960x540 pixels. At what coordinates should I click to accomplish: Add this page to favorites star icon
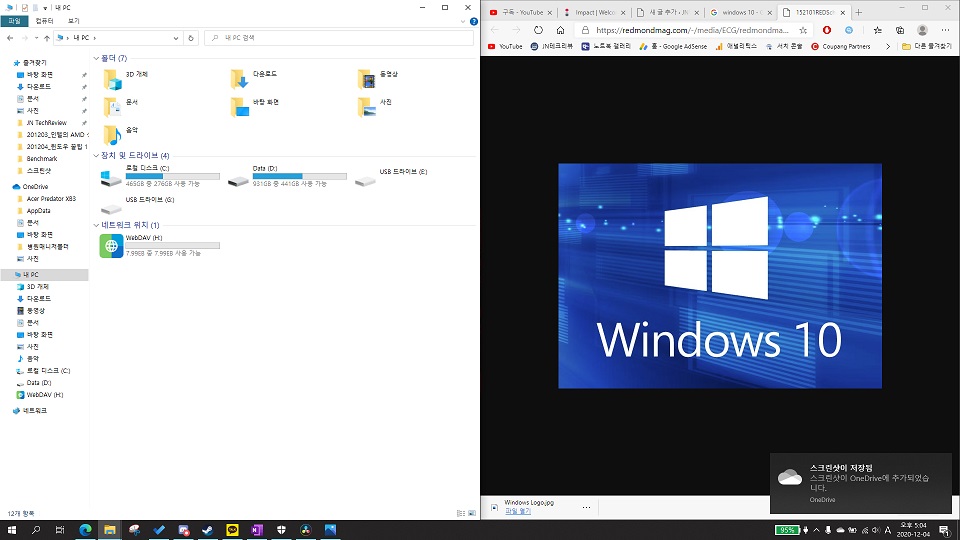(803, 30)
